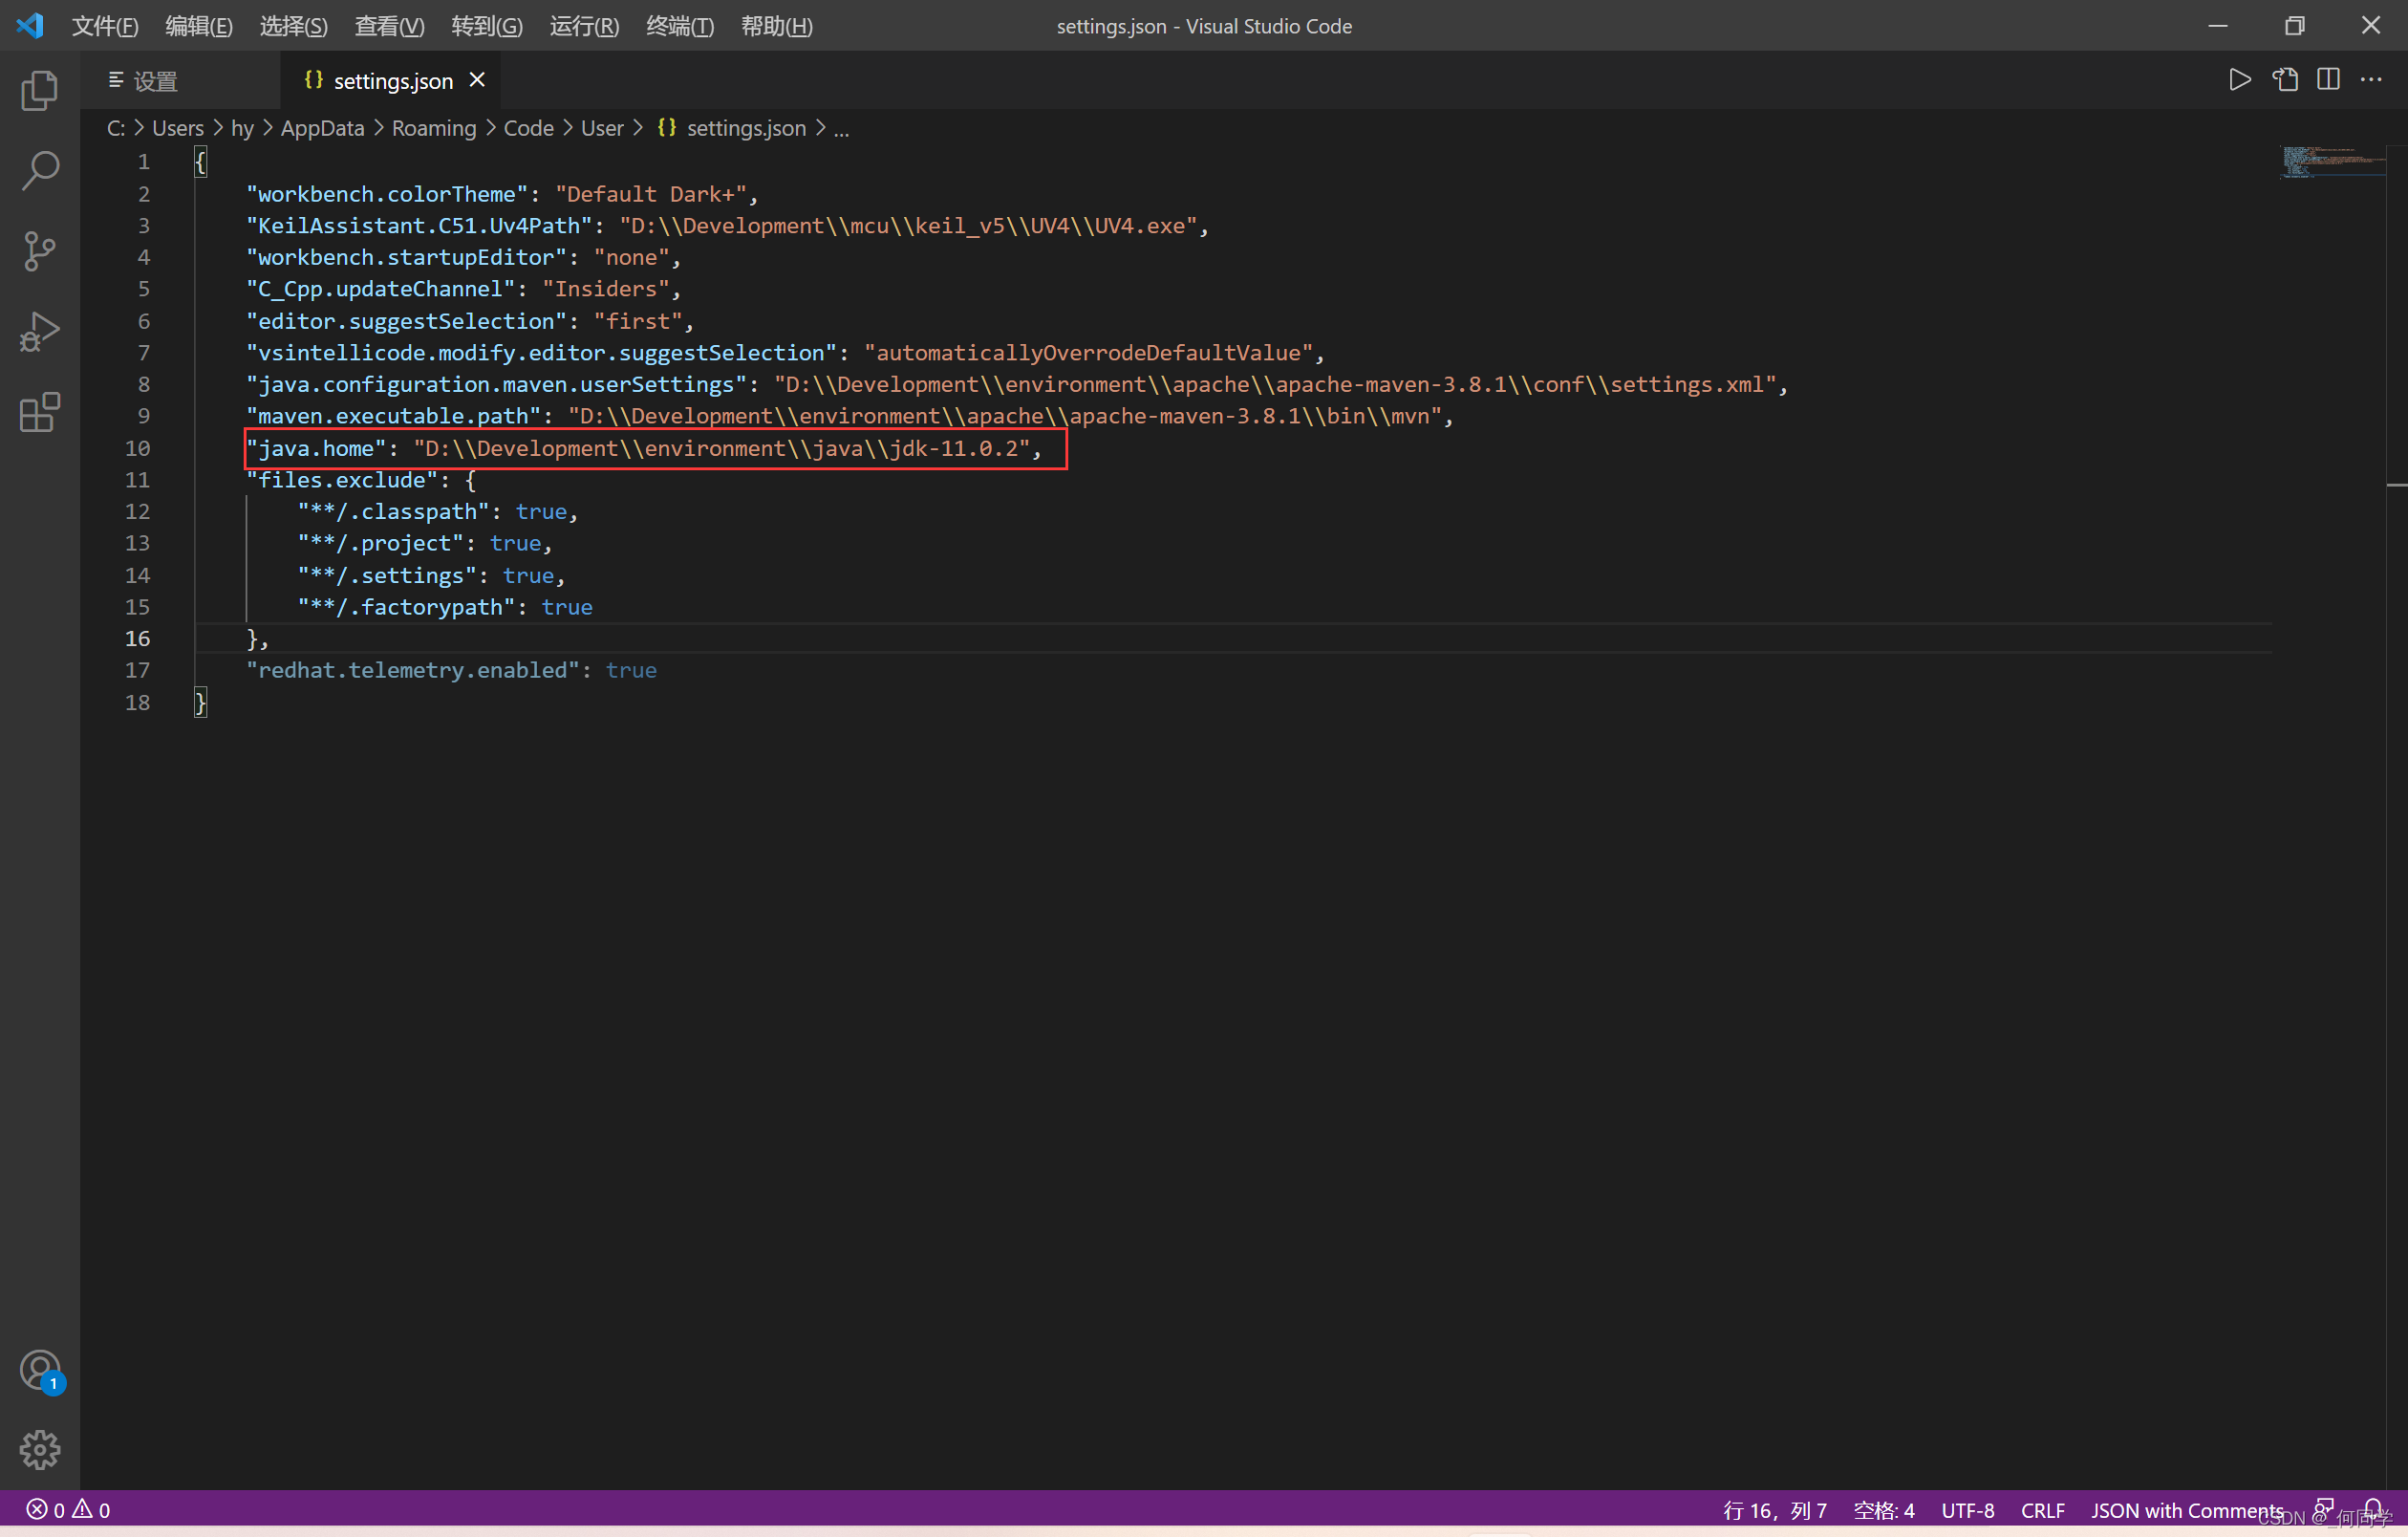Split the editor to the right
Image resolution: width=2408 pixels, height=1537 pixels.
click(2328, 80)
